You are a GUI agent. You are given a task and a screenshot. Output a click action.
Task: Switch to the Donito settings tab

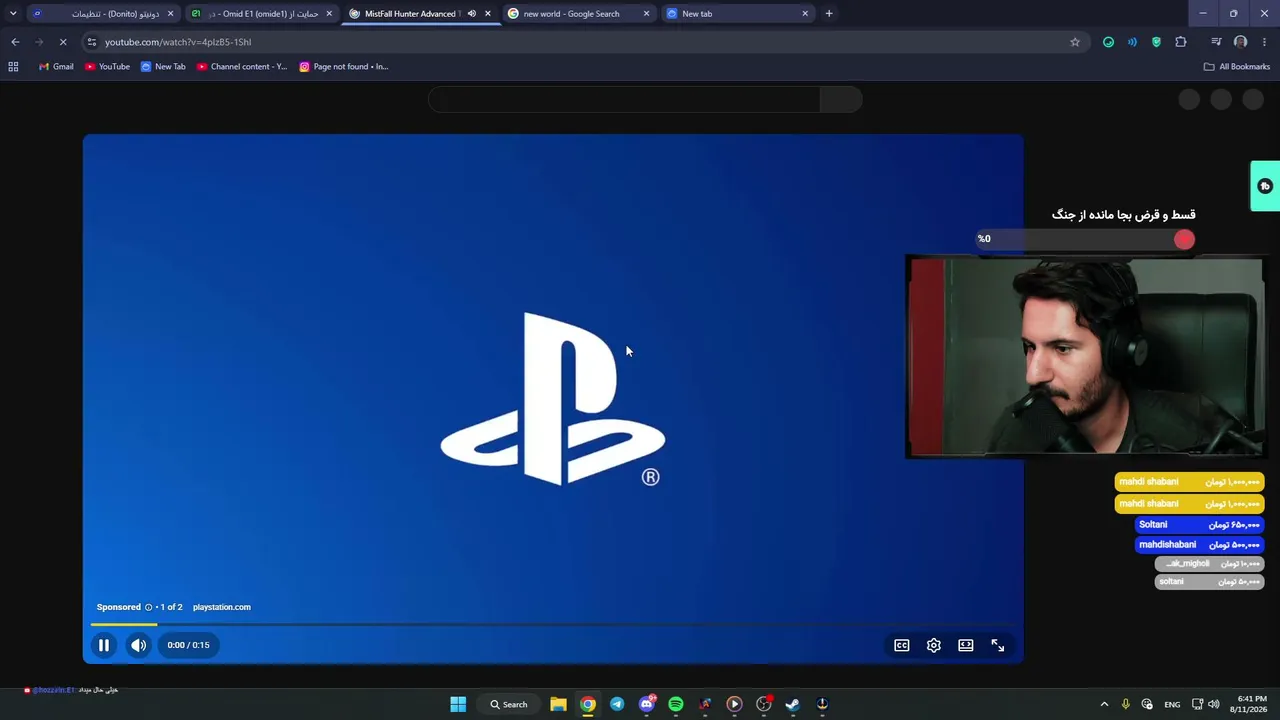point(105,14)
